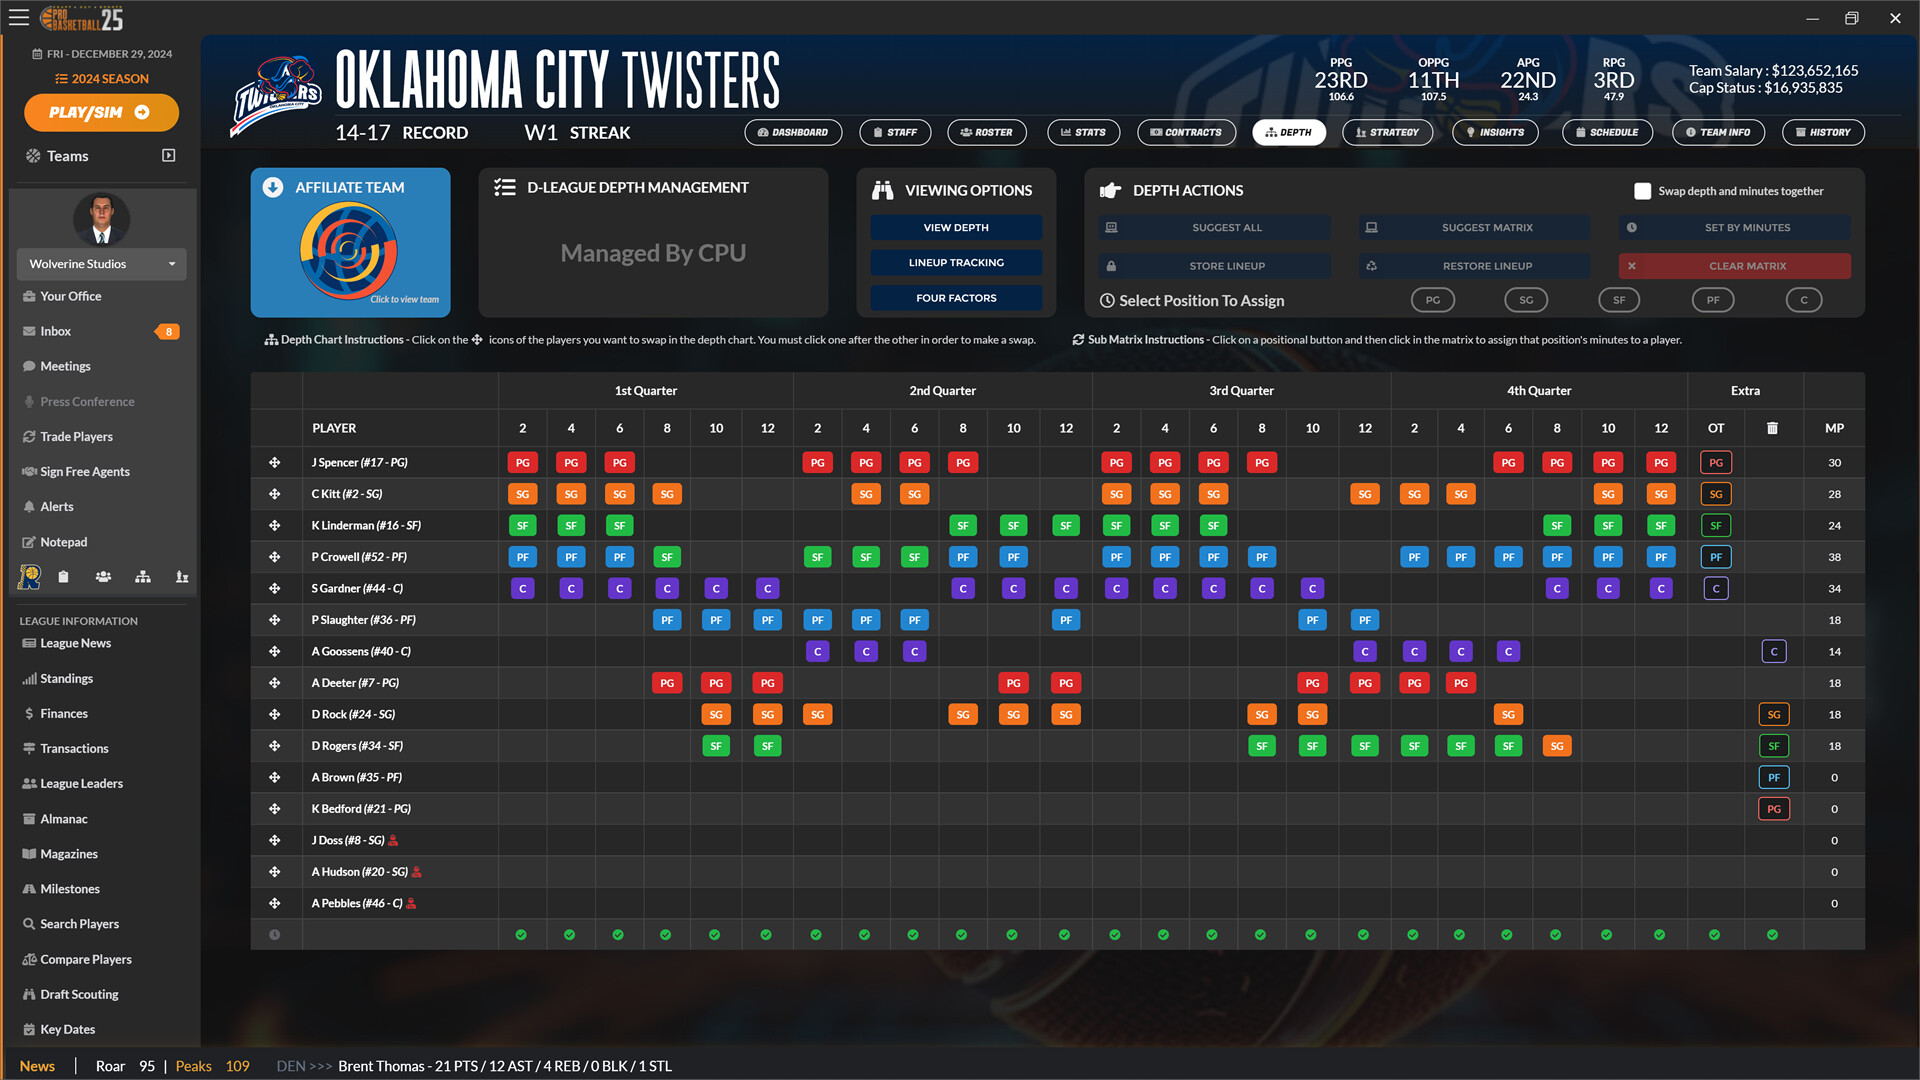Select the Compare Players sidebar icon
Viewport: 1920px width, 1080px height.
(85, 958)
